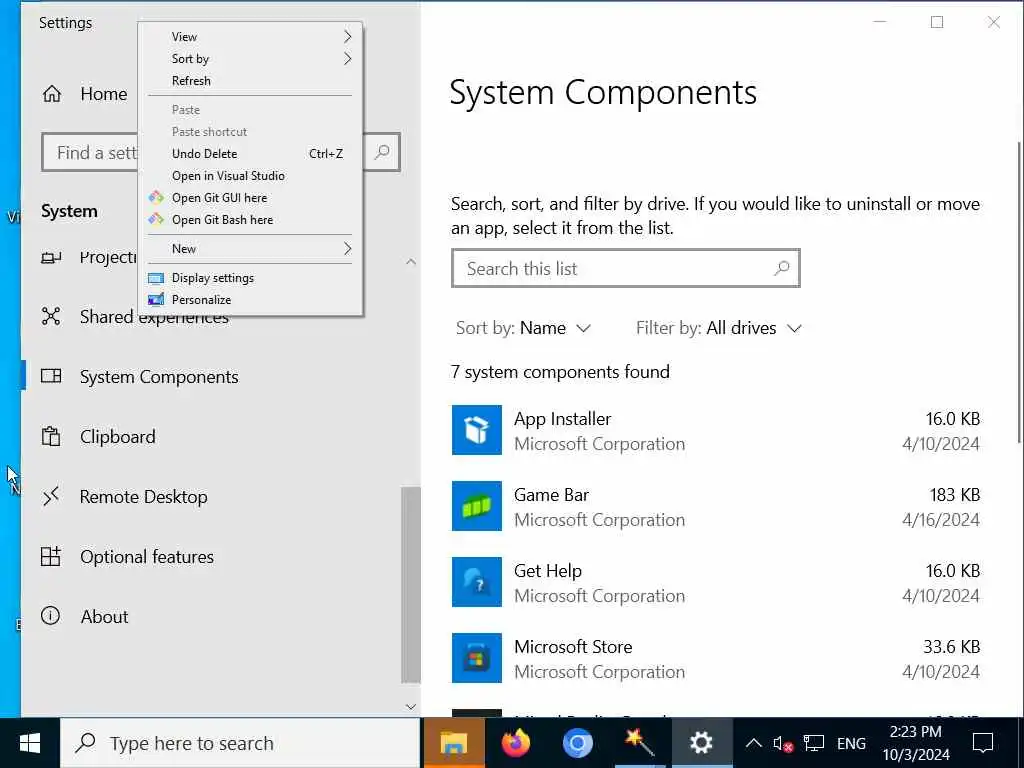Click the Personalize icon

pos(156,300)
